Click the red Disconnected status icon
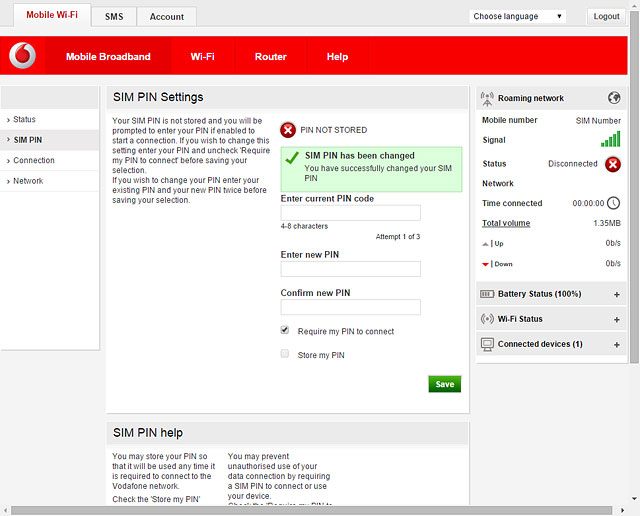 [x=613, y=164]
